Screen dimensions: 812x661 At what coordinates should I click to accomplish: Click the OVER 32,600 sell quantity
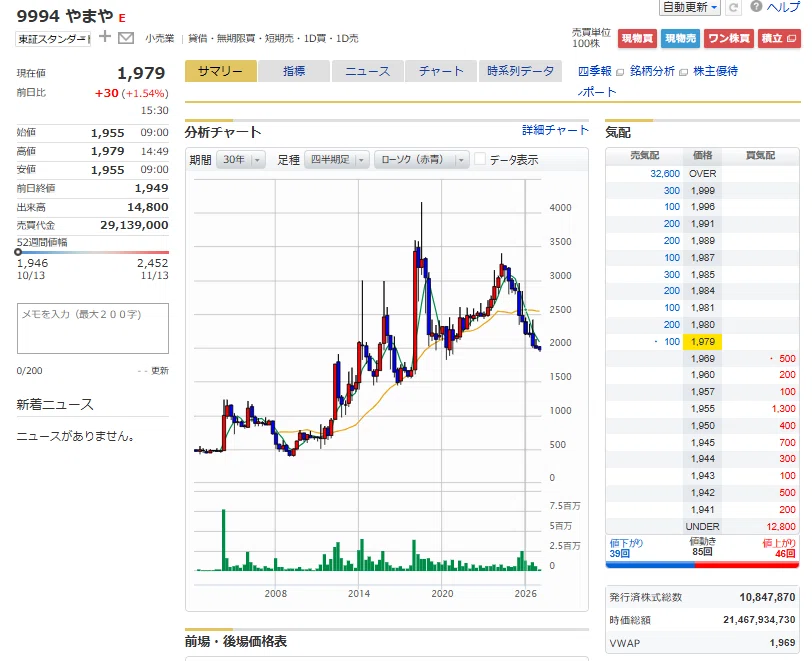pos(665,174)
